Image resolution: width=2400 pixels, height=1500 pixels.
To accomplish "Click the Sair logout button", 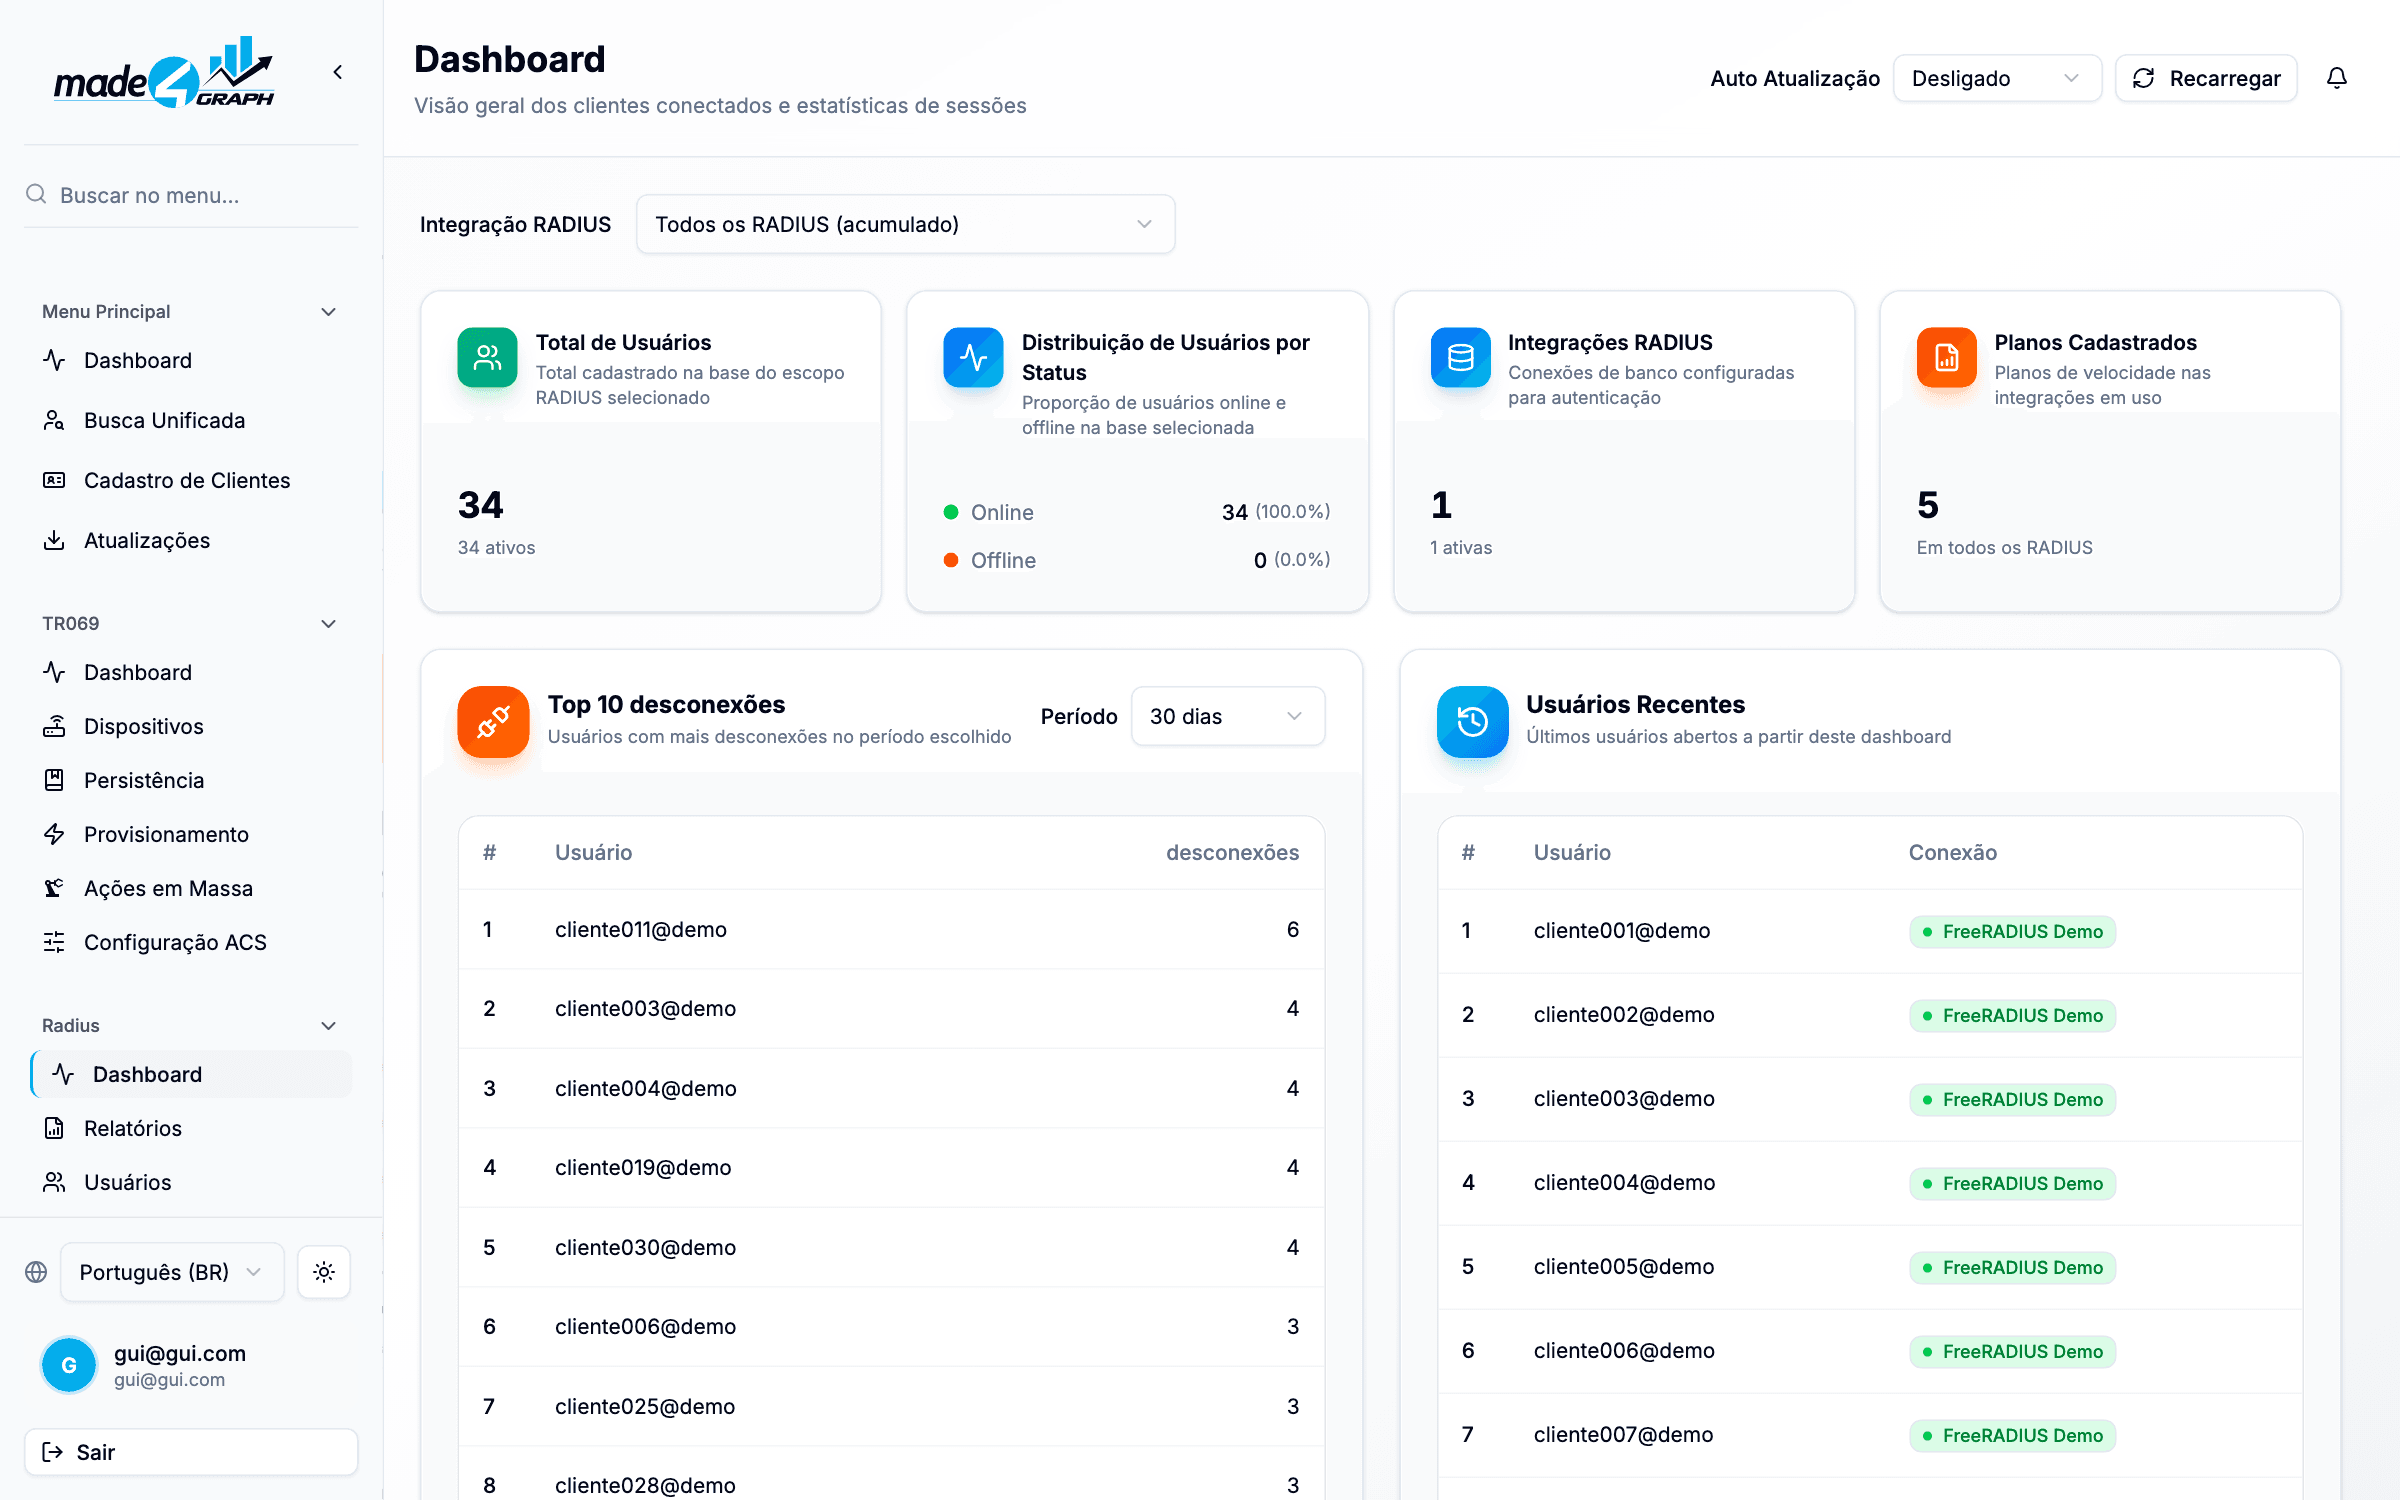I will (191, 1452).
